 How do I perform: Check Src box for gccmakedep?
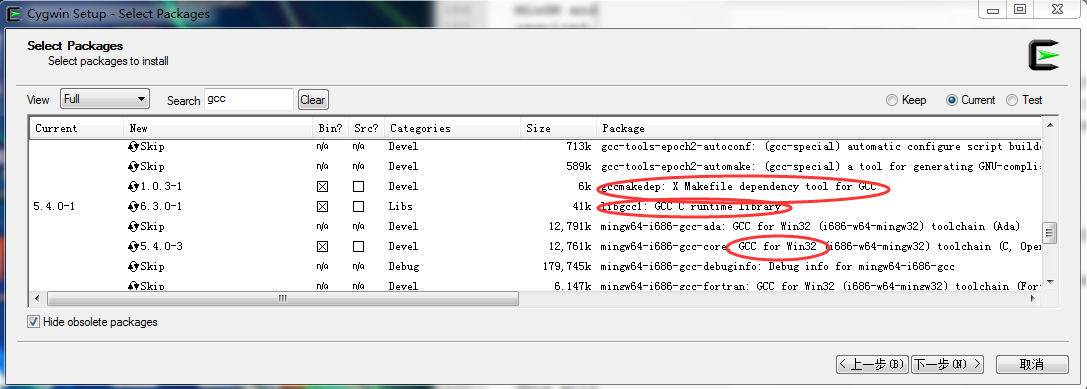coord(358,187)
